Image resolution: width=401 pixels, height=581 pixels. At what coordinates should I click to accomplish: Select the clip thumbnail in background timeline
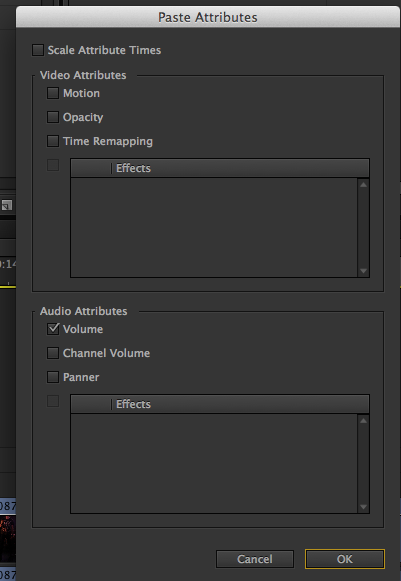tap(8, 539)
